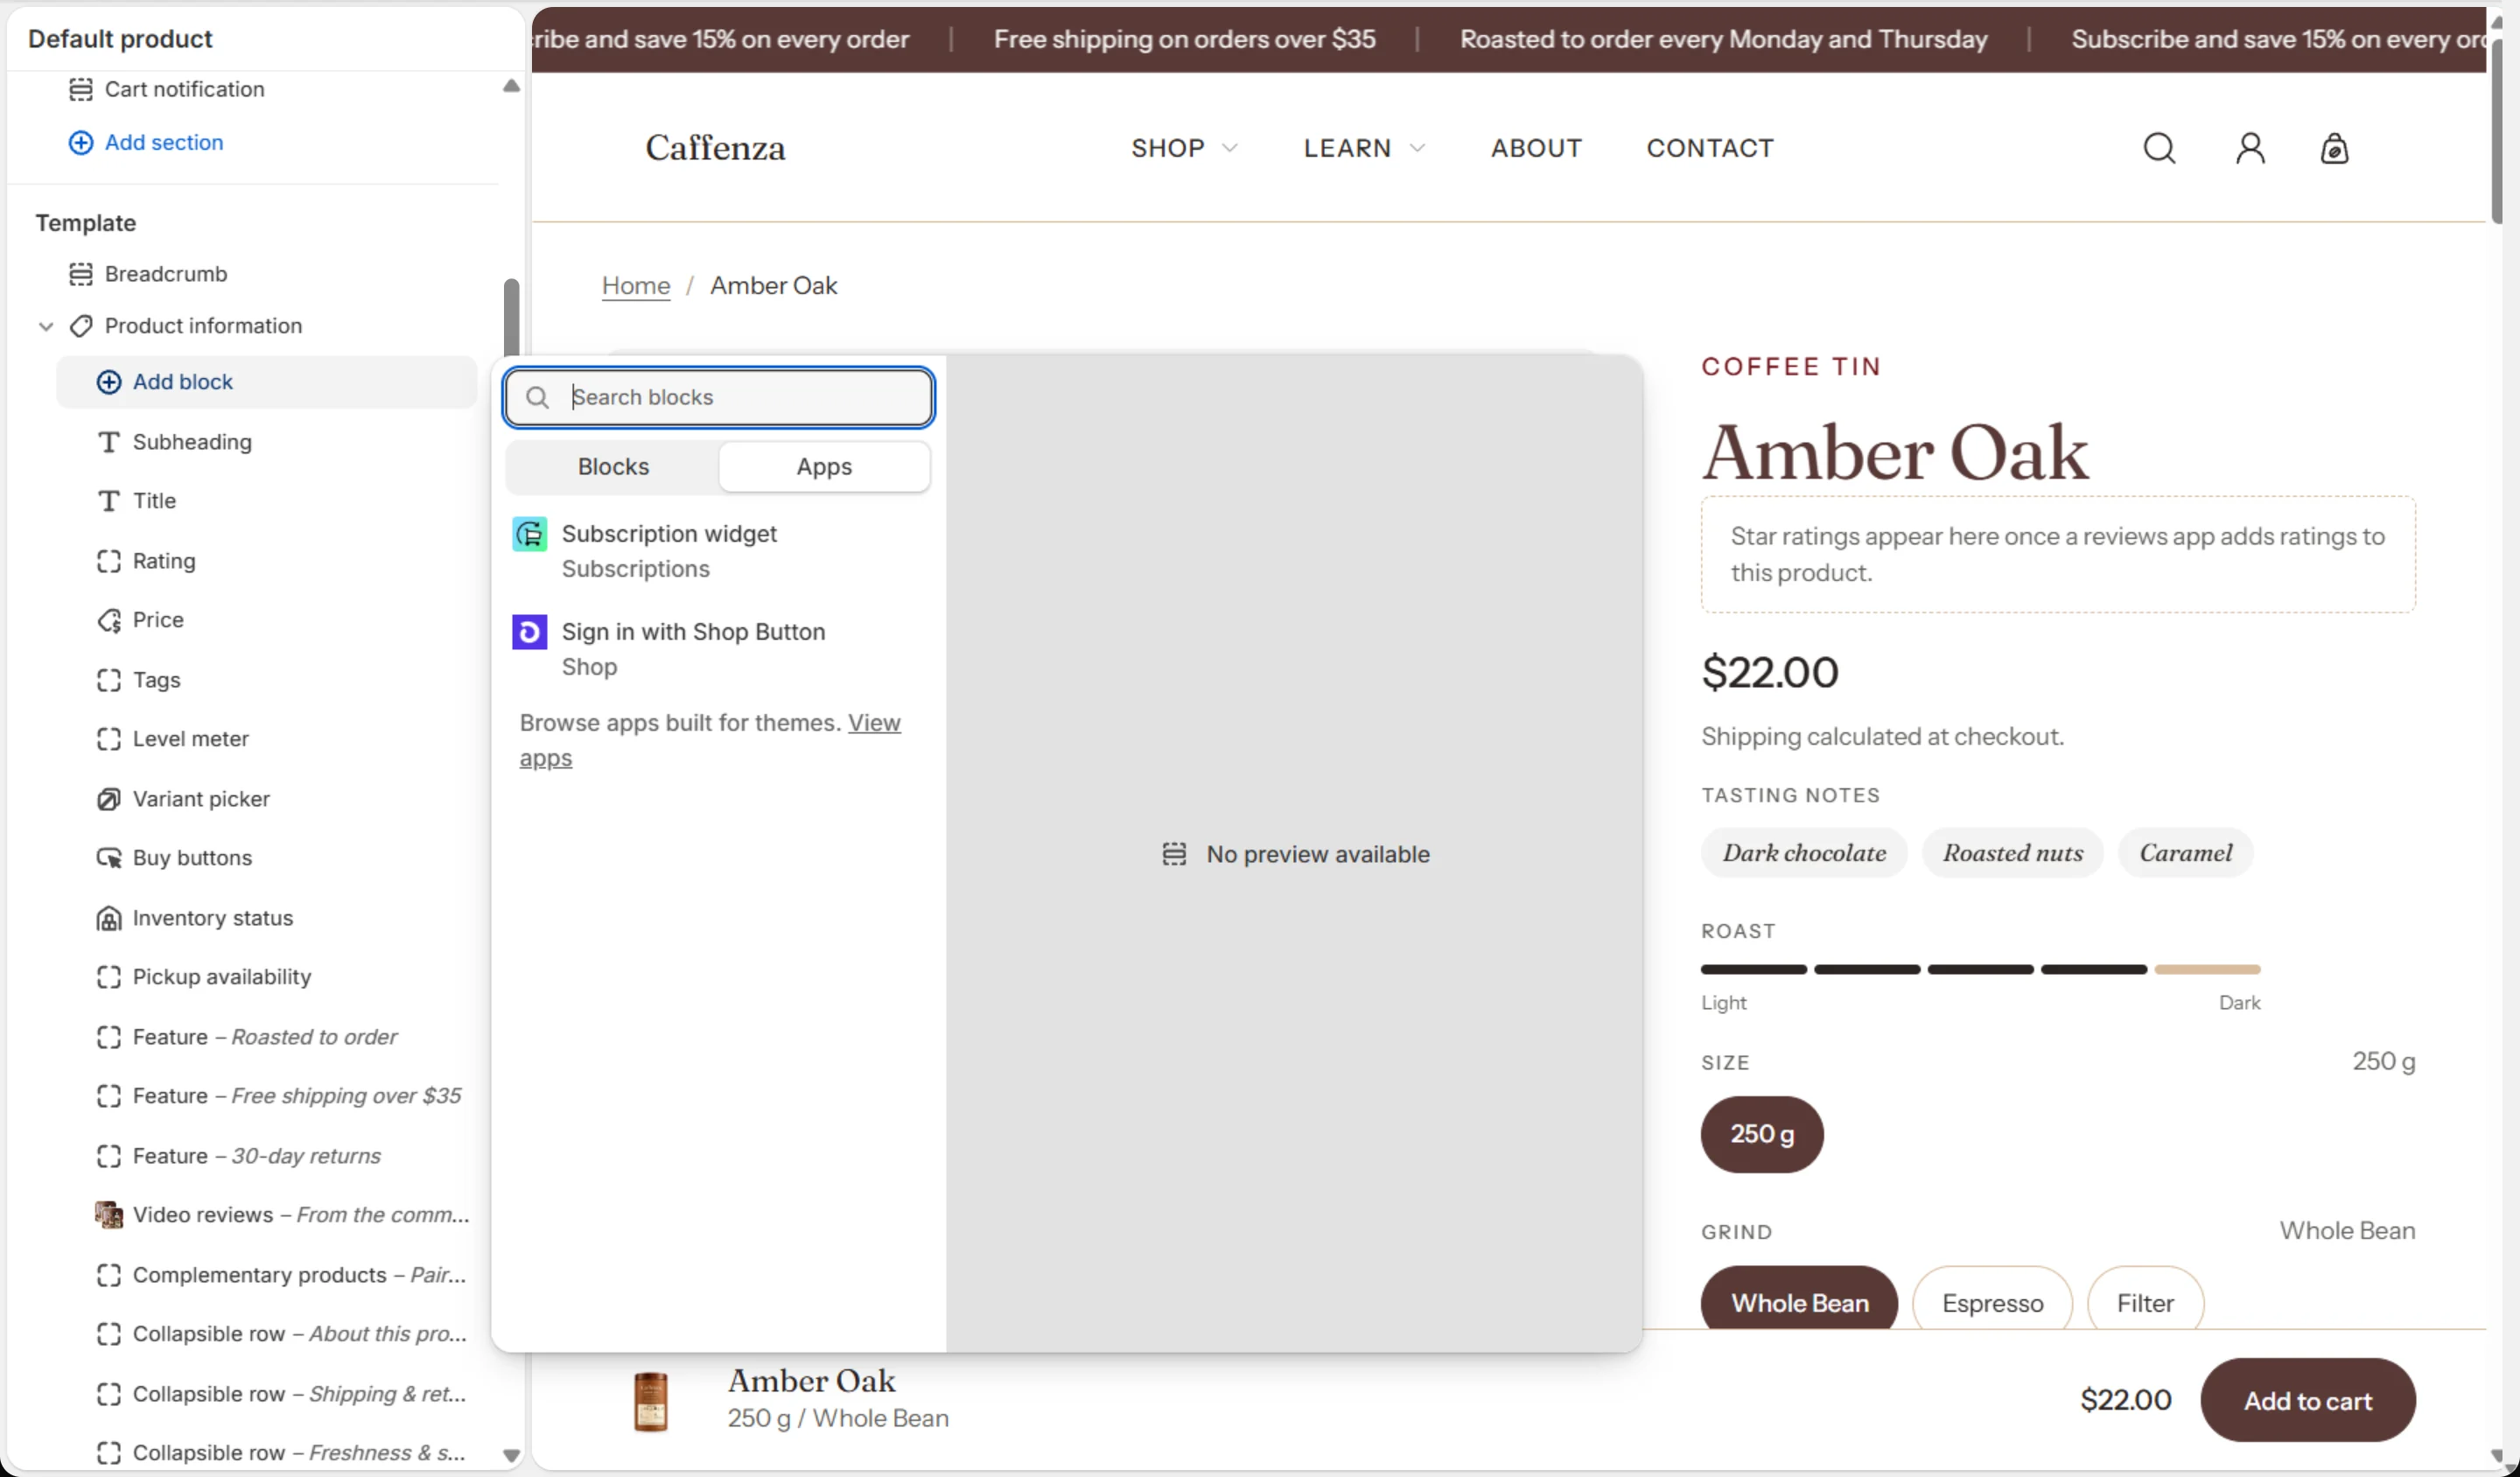Click the Add to cart button
2520x1477 pixels.
2308,1400
